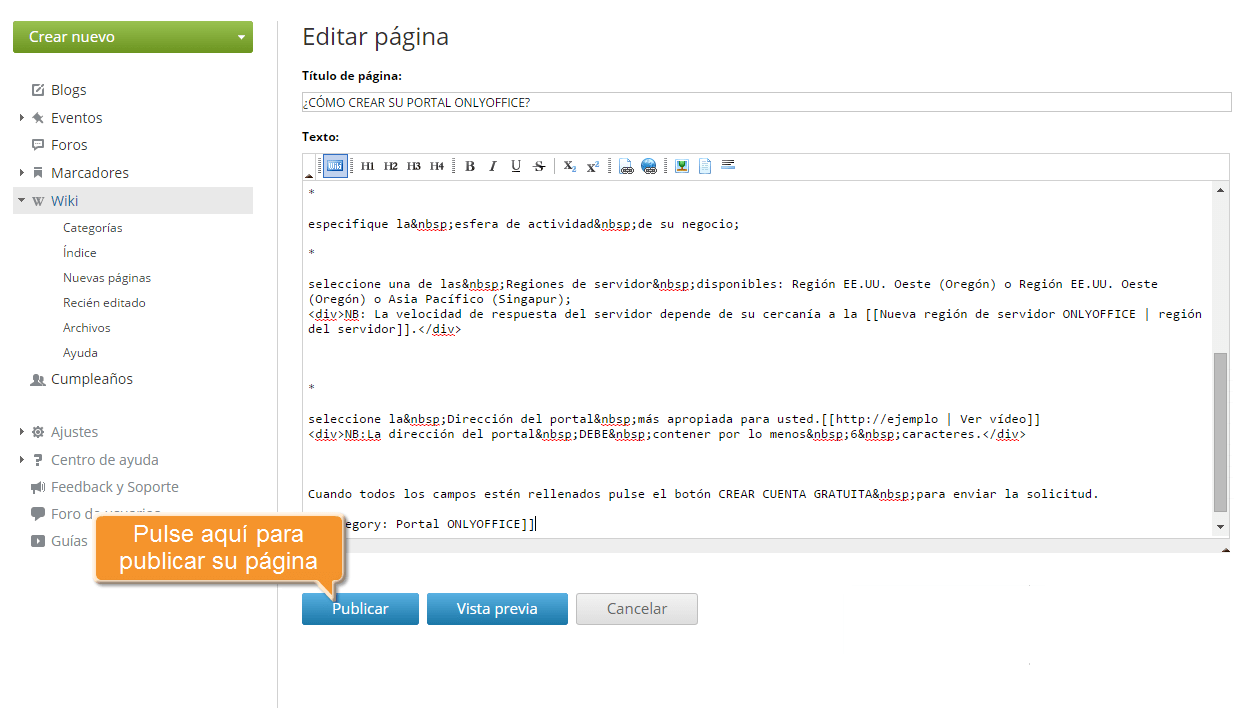This screenshot has width=1240, height=708.
Task: Open Wiki Categorías page
Action: [x=93, y=228]
